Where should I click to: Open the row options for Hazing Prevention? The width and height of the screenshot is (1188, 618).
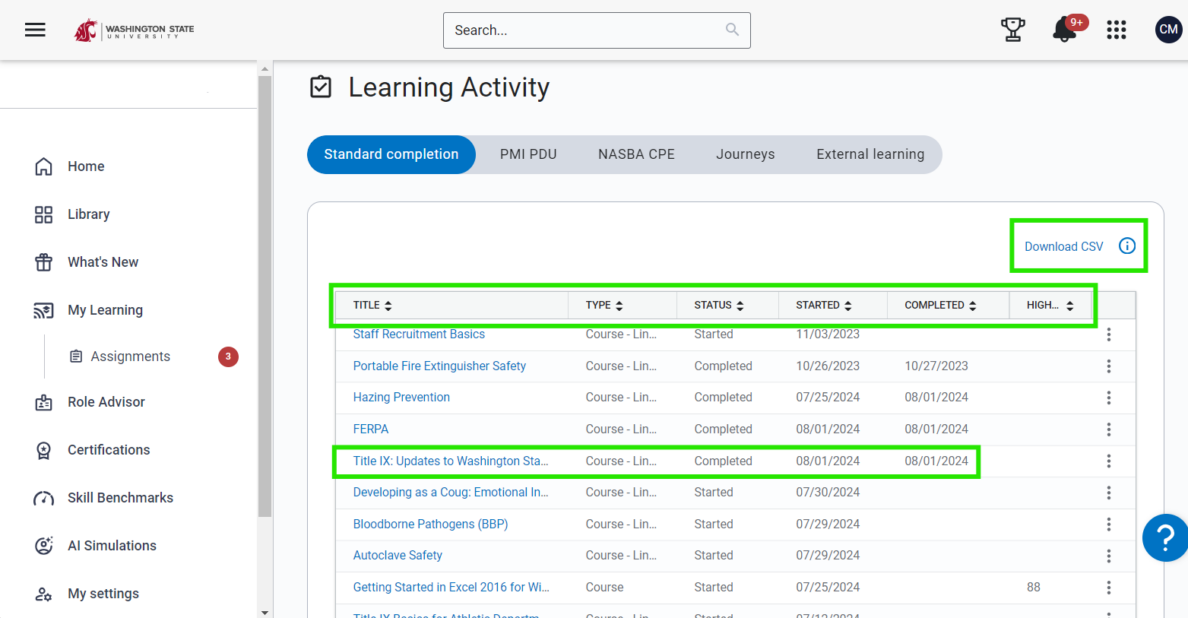coord(1109,398)
